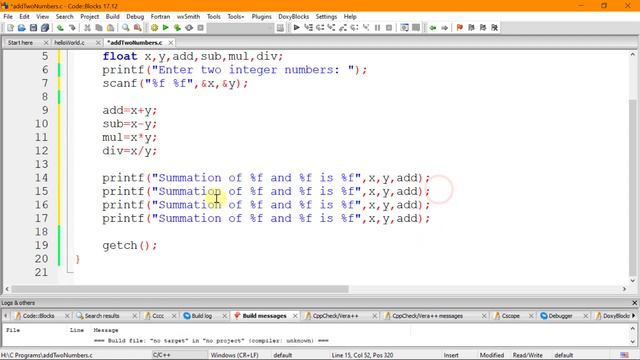Image resolution: width=640 pixels, height=360 pixels.
Task: Click the editor scrollbar up arrow
Action: pos(633,54)
